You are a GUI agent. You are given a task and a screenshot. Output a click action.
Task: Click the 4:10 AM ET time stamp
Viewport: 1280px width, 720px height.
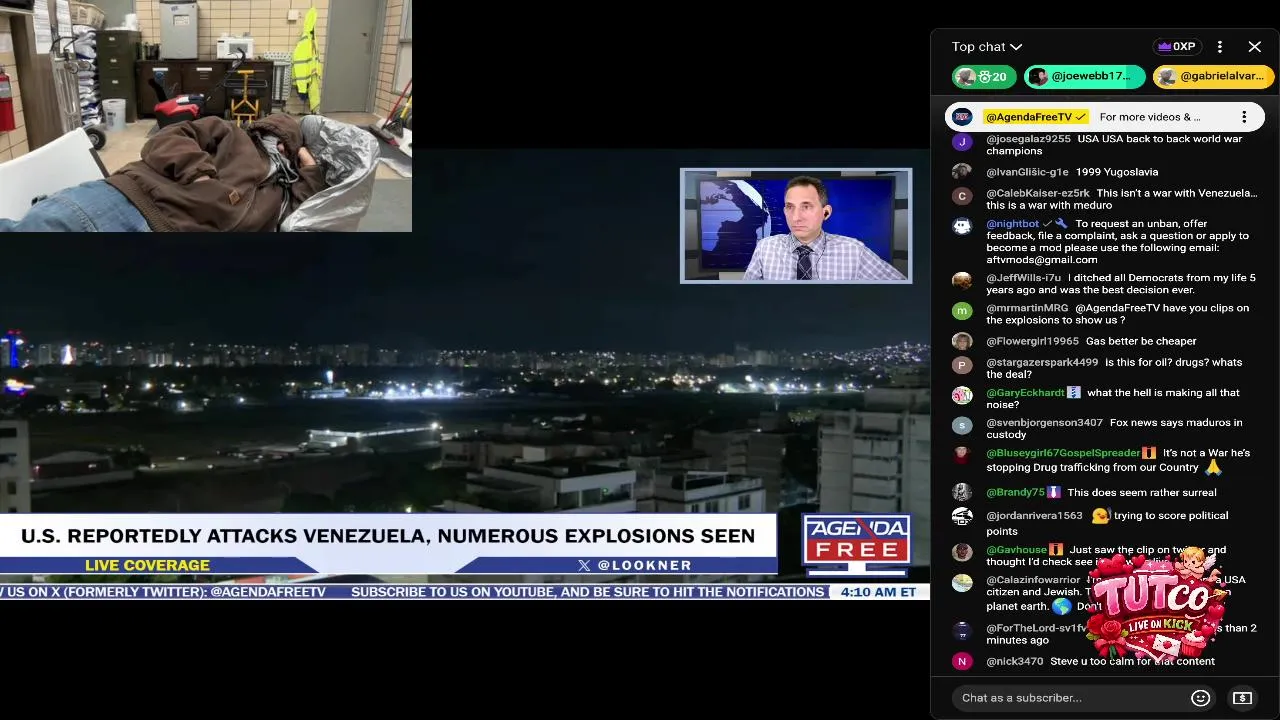[x=878, y=592]
